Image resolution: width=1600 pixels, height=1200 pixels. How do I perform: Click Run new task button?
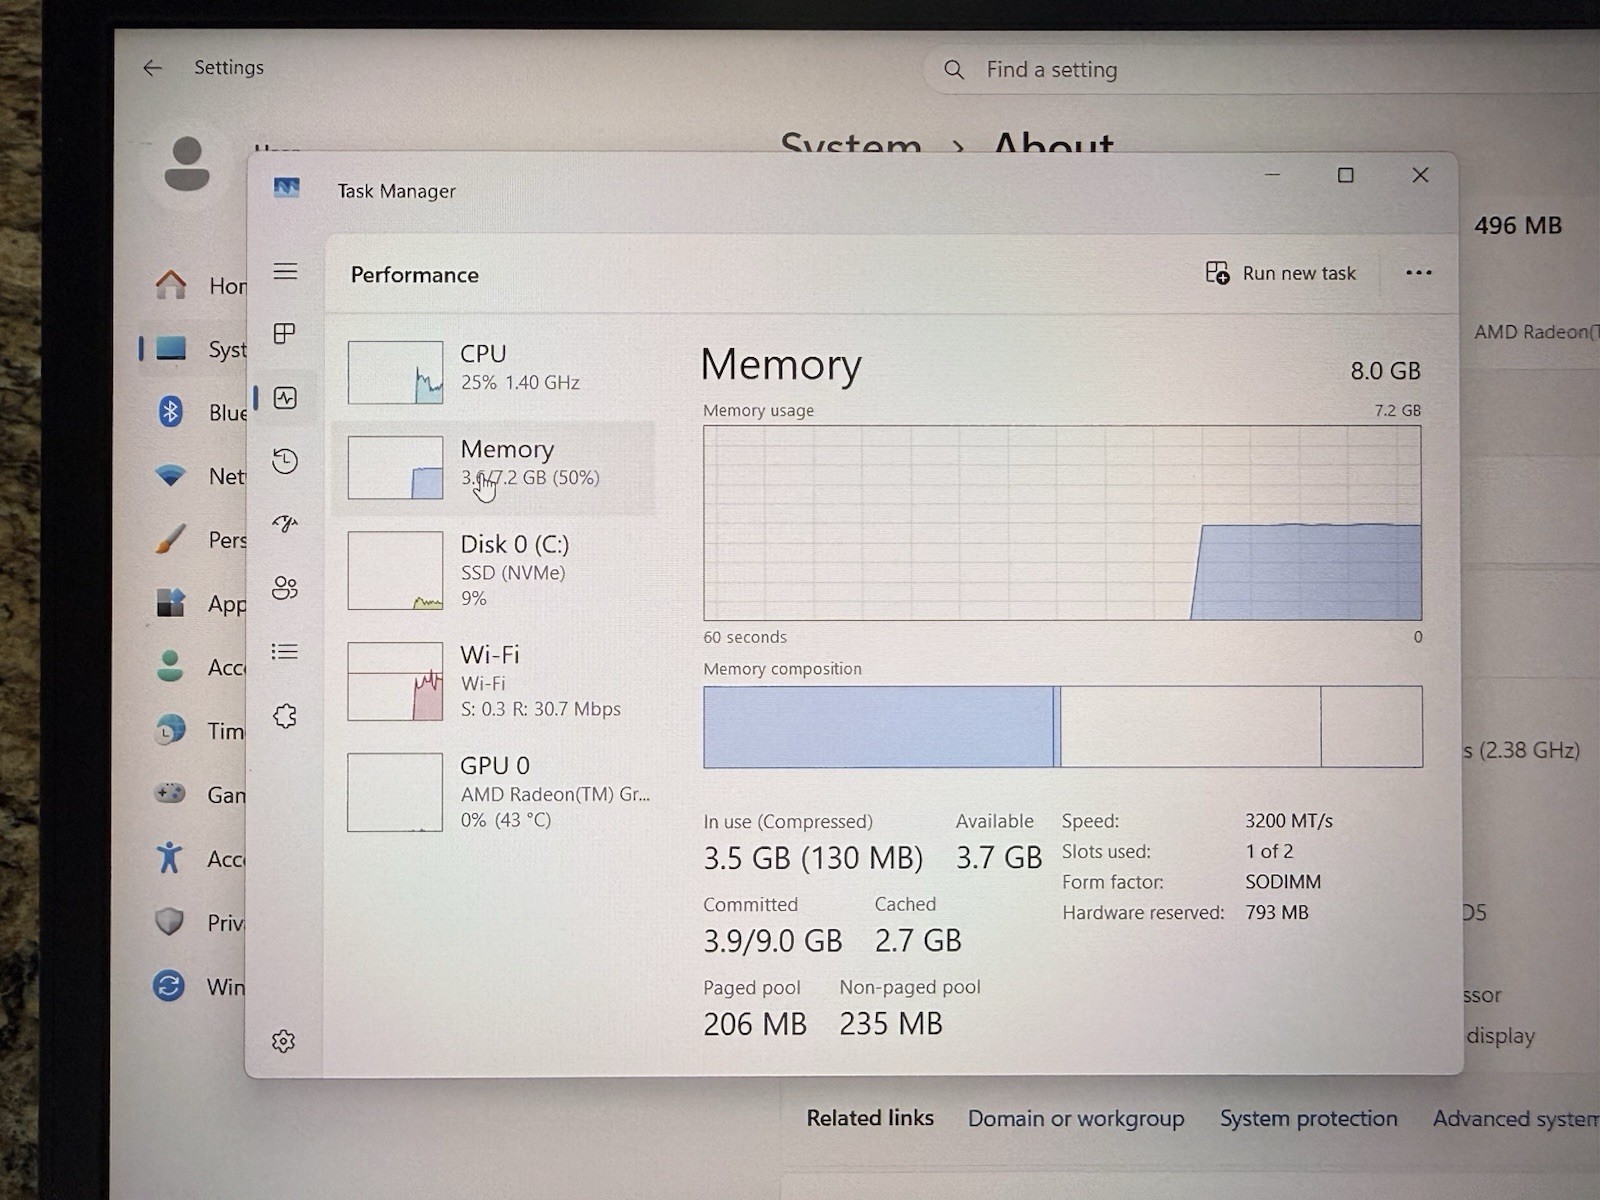pyautogui.click(x=1281, y=273)
